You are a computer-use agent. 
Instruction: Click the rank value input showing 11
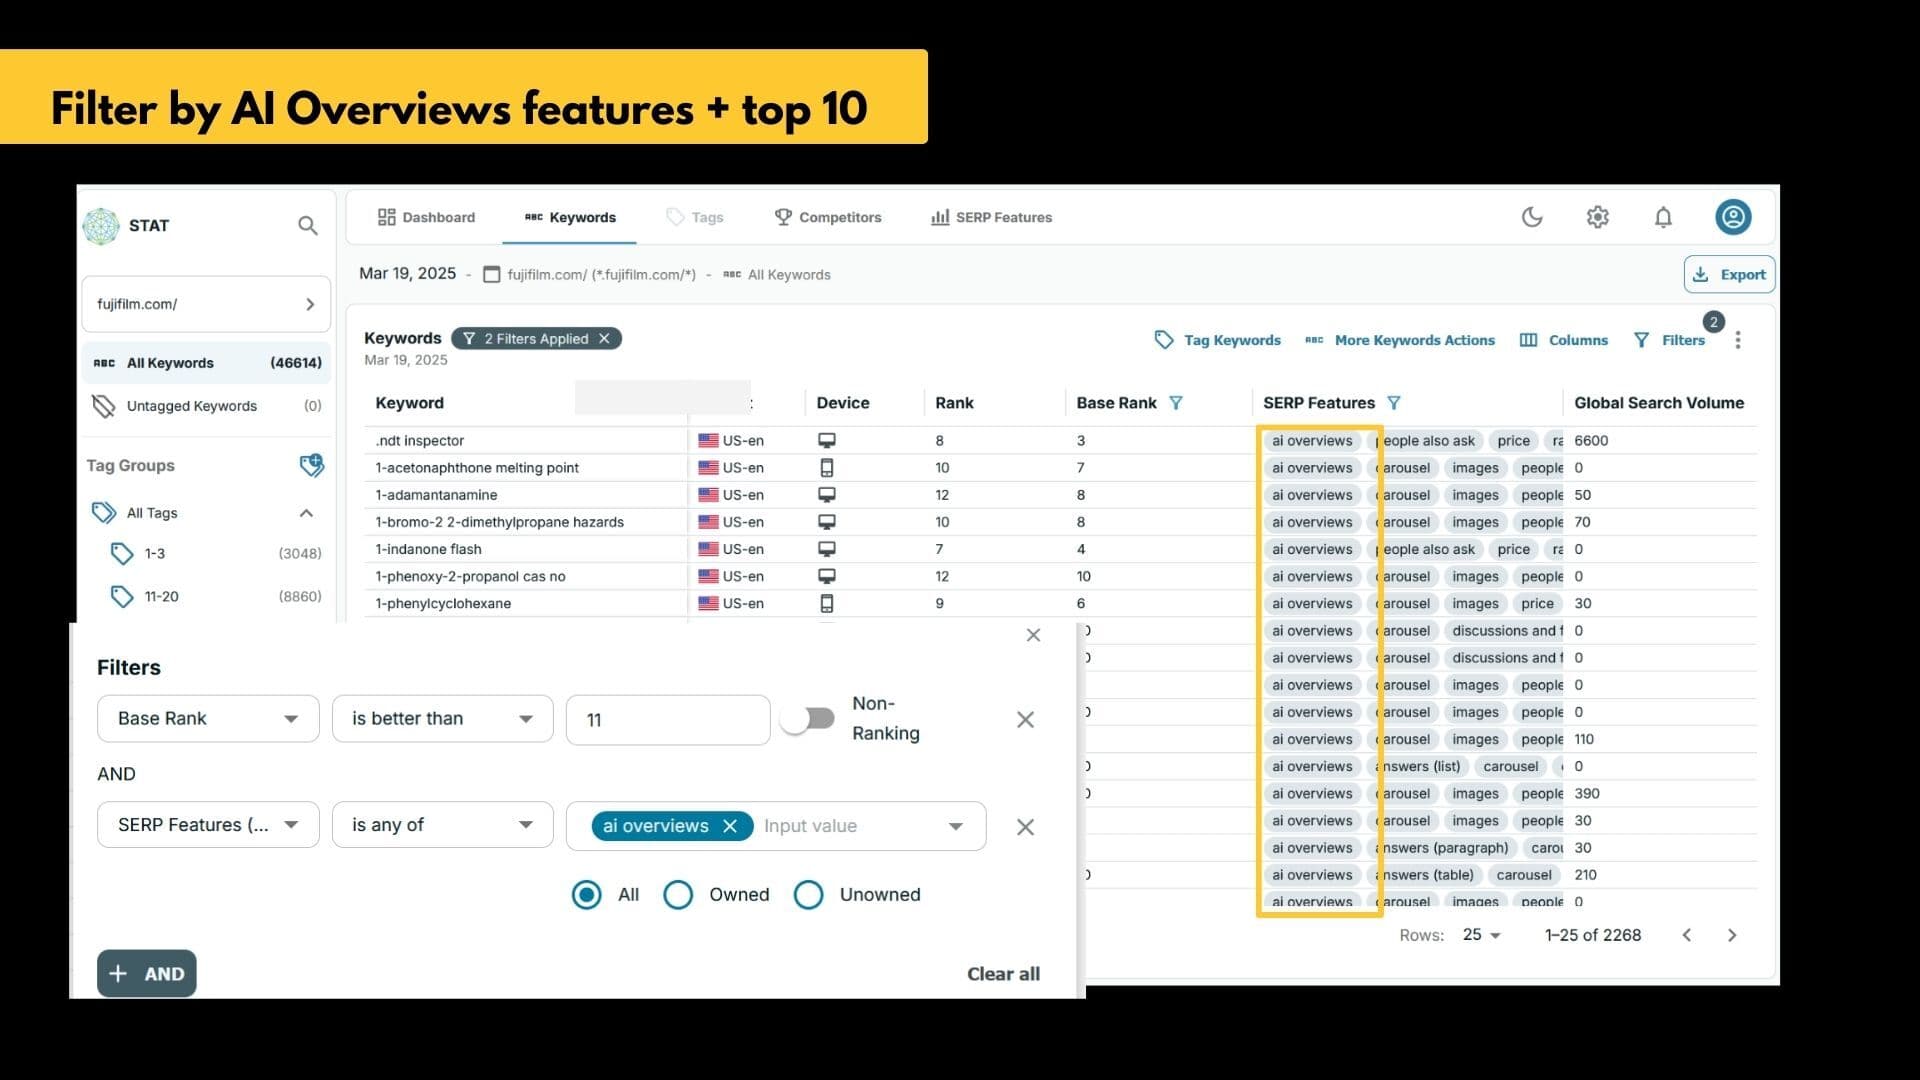coord(667,720)
